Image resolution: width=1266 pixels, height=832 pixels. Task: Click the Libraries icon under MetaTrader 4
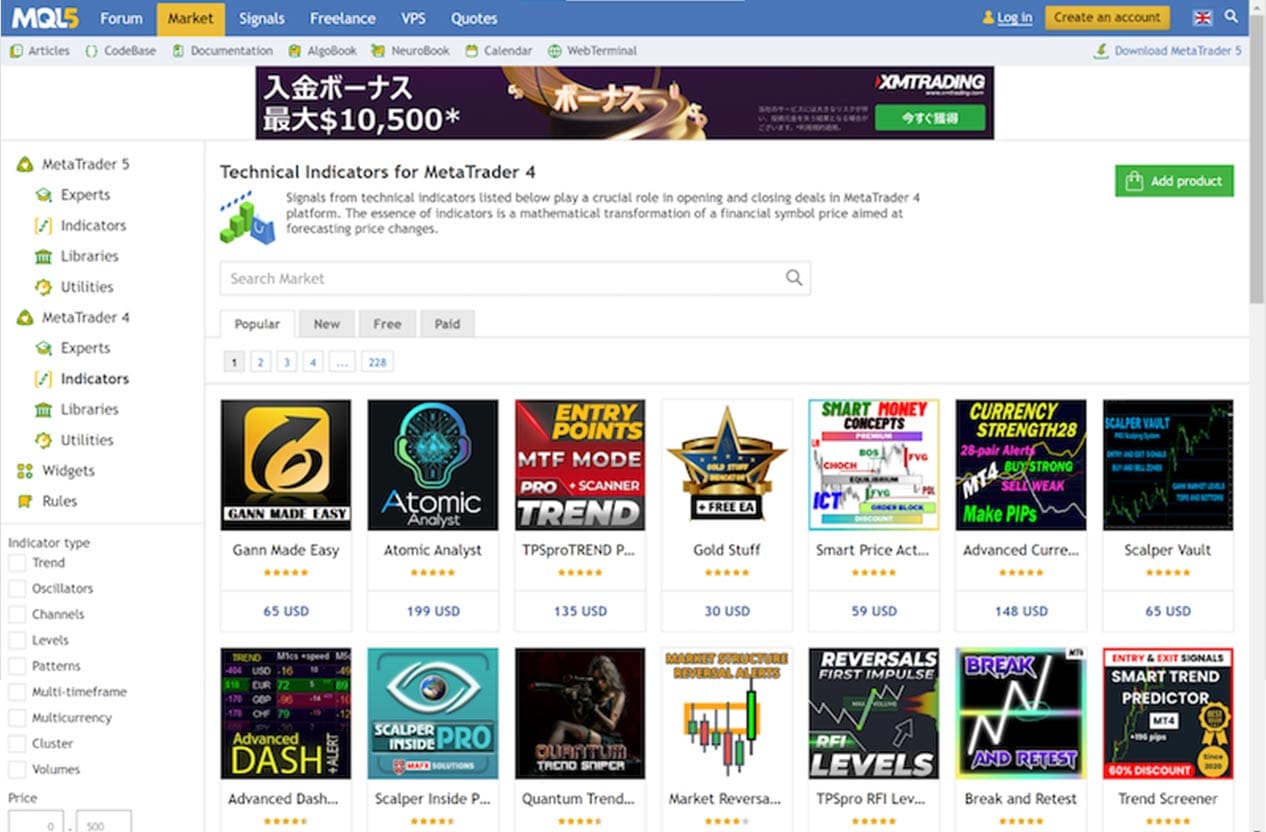pos(43,409)
